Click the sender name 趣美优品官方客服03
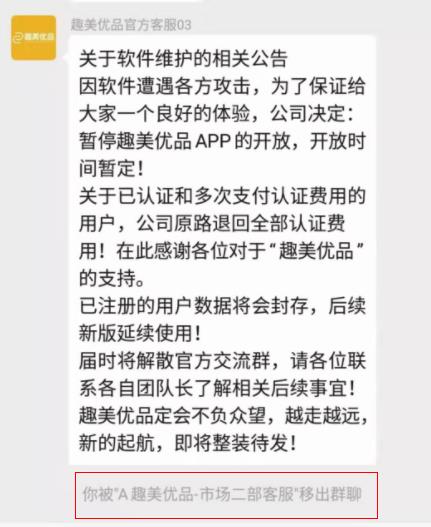 click(x=131, y=25)
